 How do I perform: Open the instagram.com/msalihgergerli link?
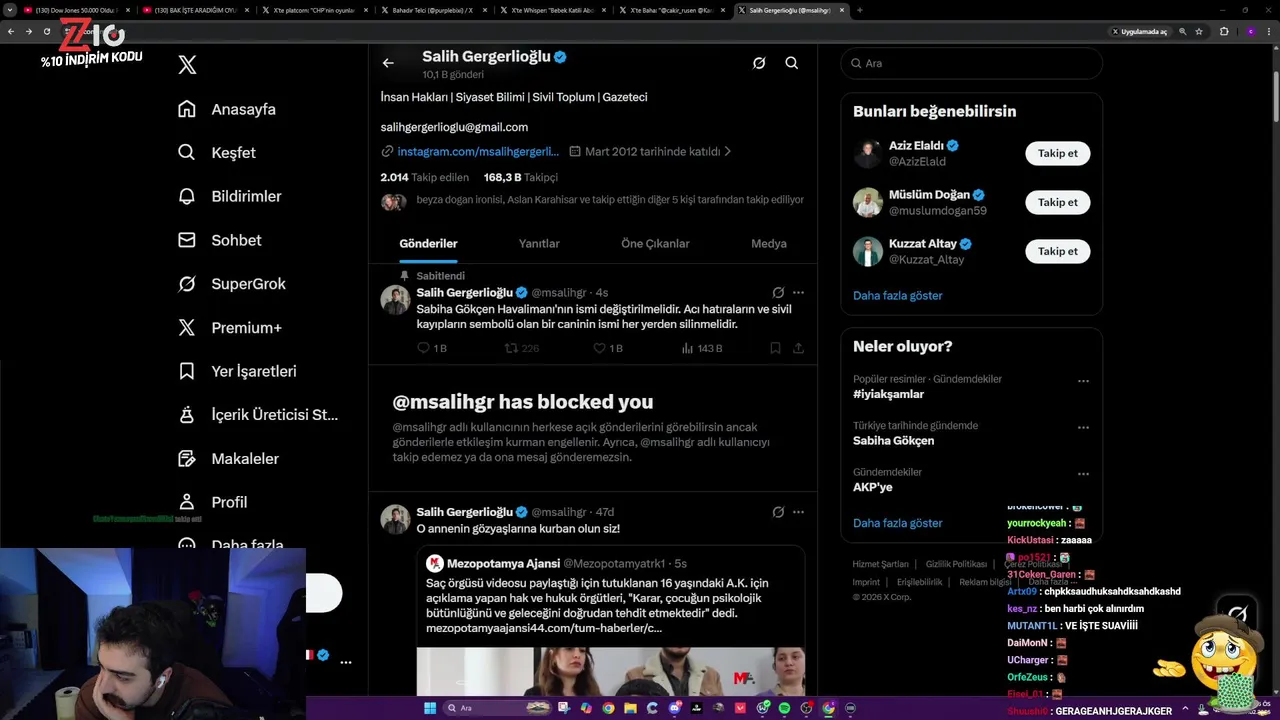click(x=478, y=151)
